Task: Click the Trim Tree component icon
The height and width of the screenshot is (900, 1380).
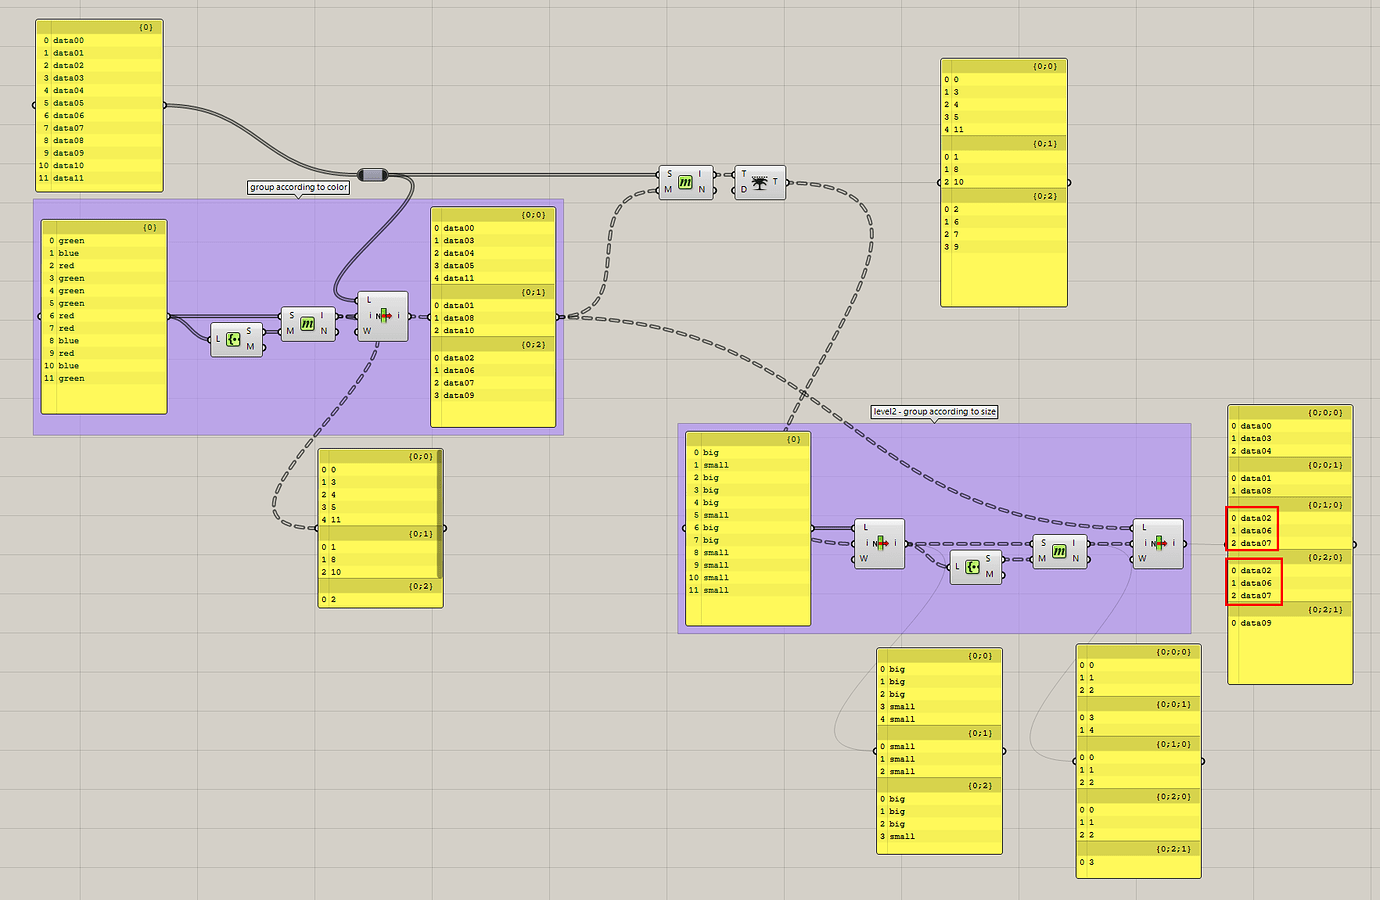Action: pyautogui.click(x=762, y=182)
